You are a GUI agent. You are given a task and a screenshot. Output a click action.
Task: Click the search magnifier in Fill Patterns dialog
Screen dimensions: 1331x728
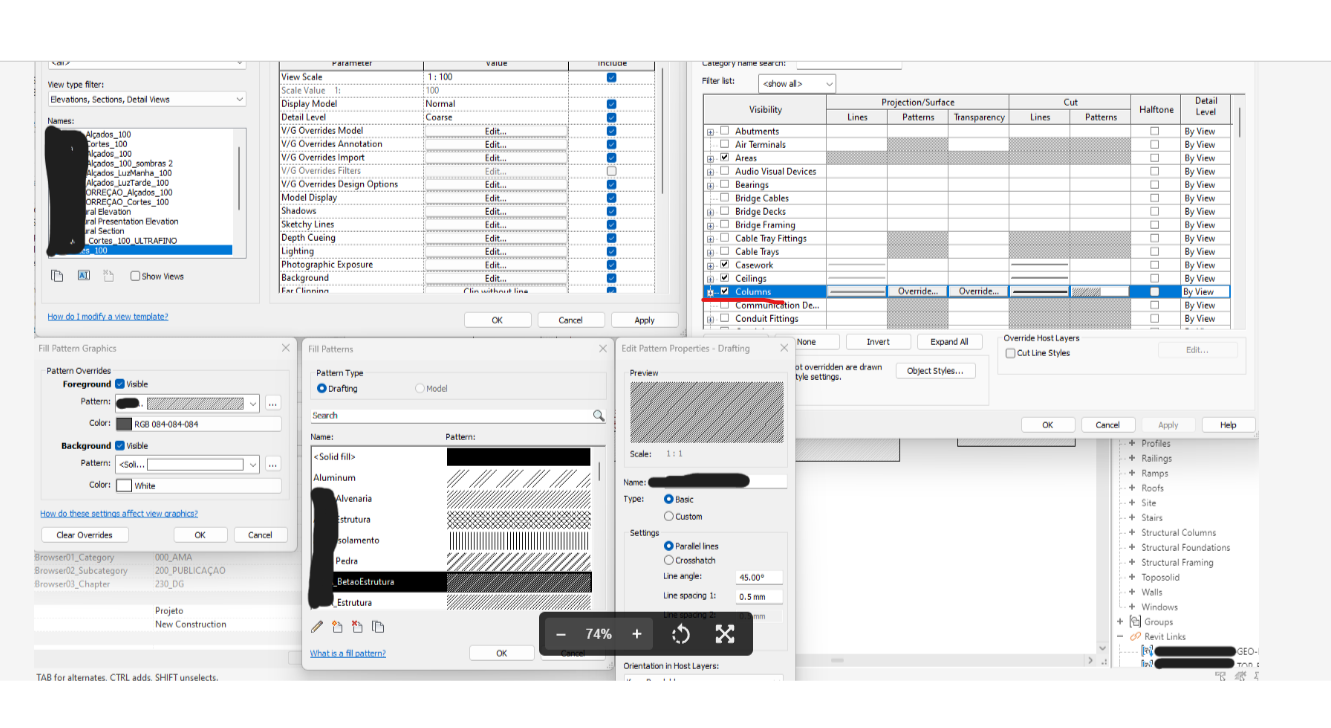click(597, 413)
